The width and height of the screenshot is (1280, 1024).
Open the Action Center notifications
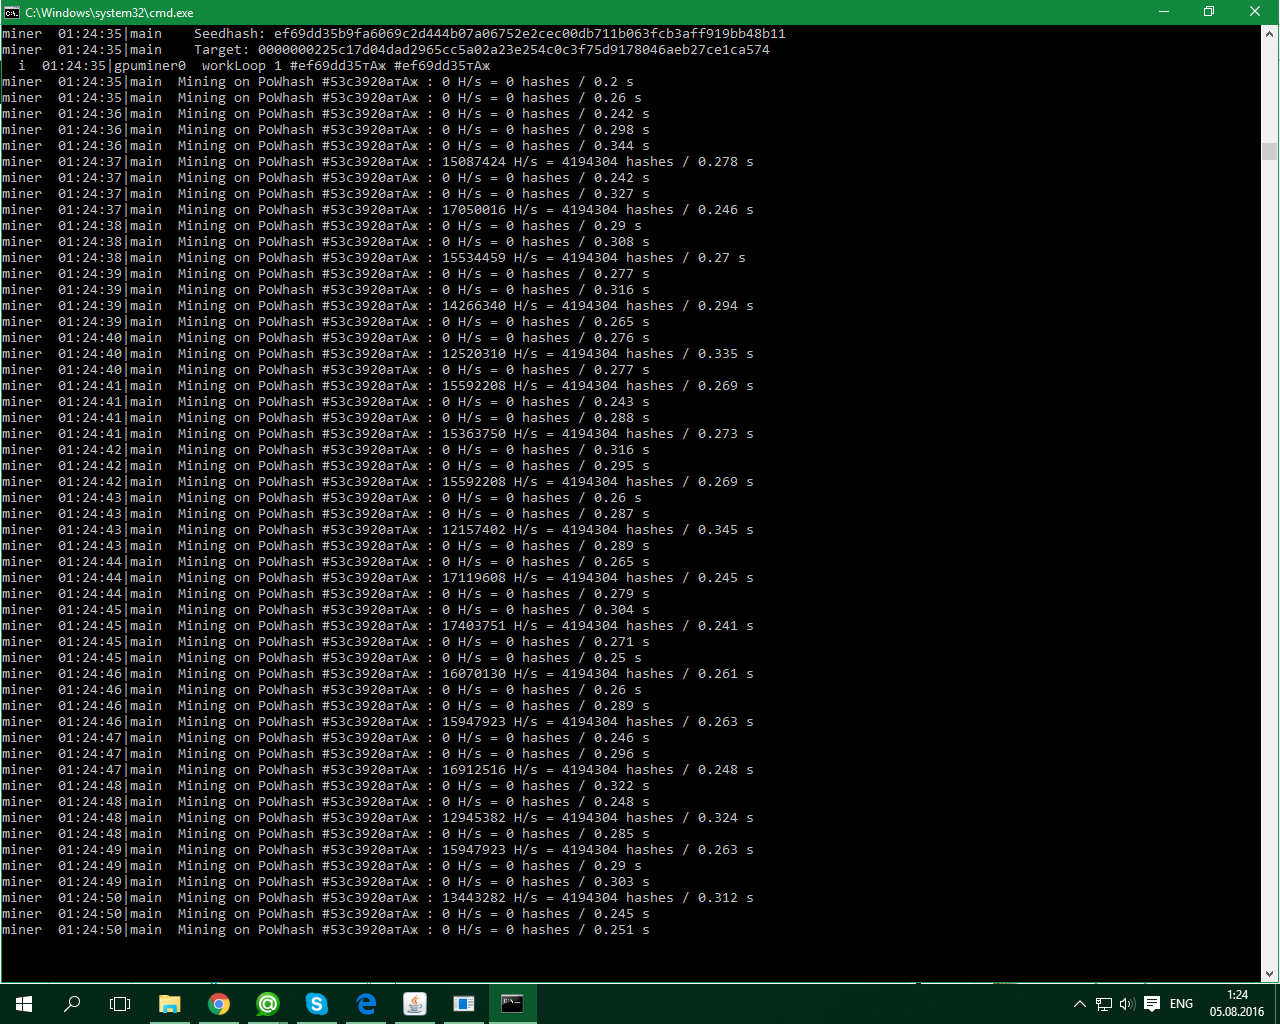tap(1152, 1004)
